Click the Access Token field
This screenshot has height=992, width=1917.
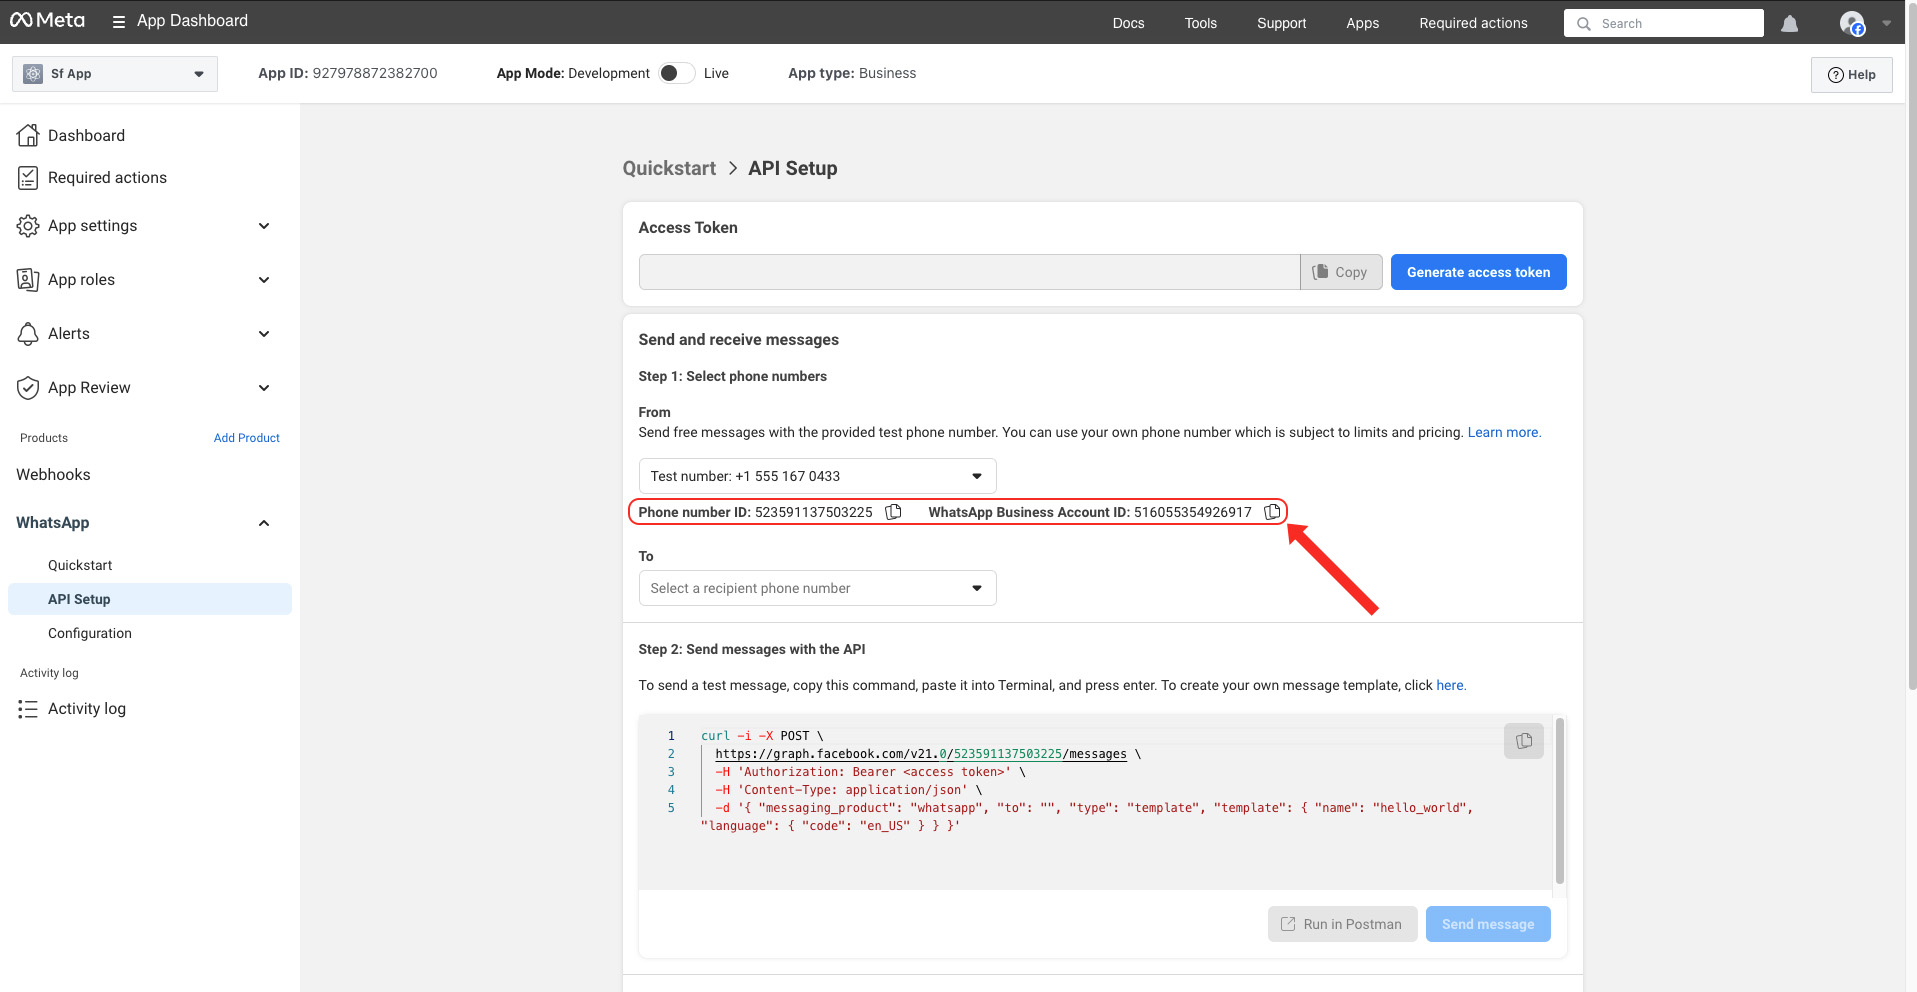(969, 272)
